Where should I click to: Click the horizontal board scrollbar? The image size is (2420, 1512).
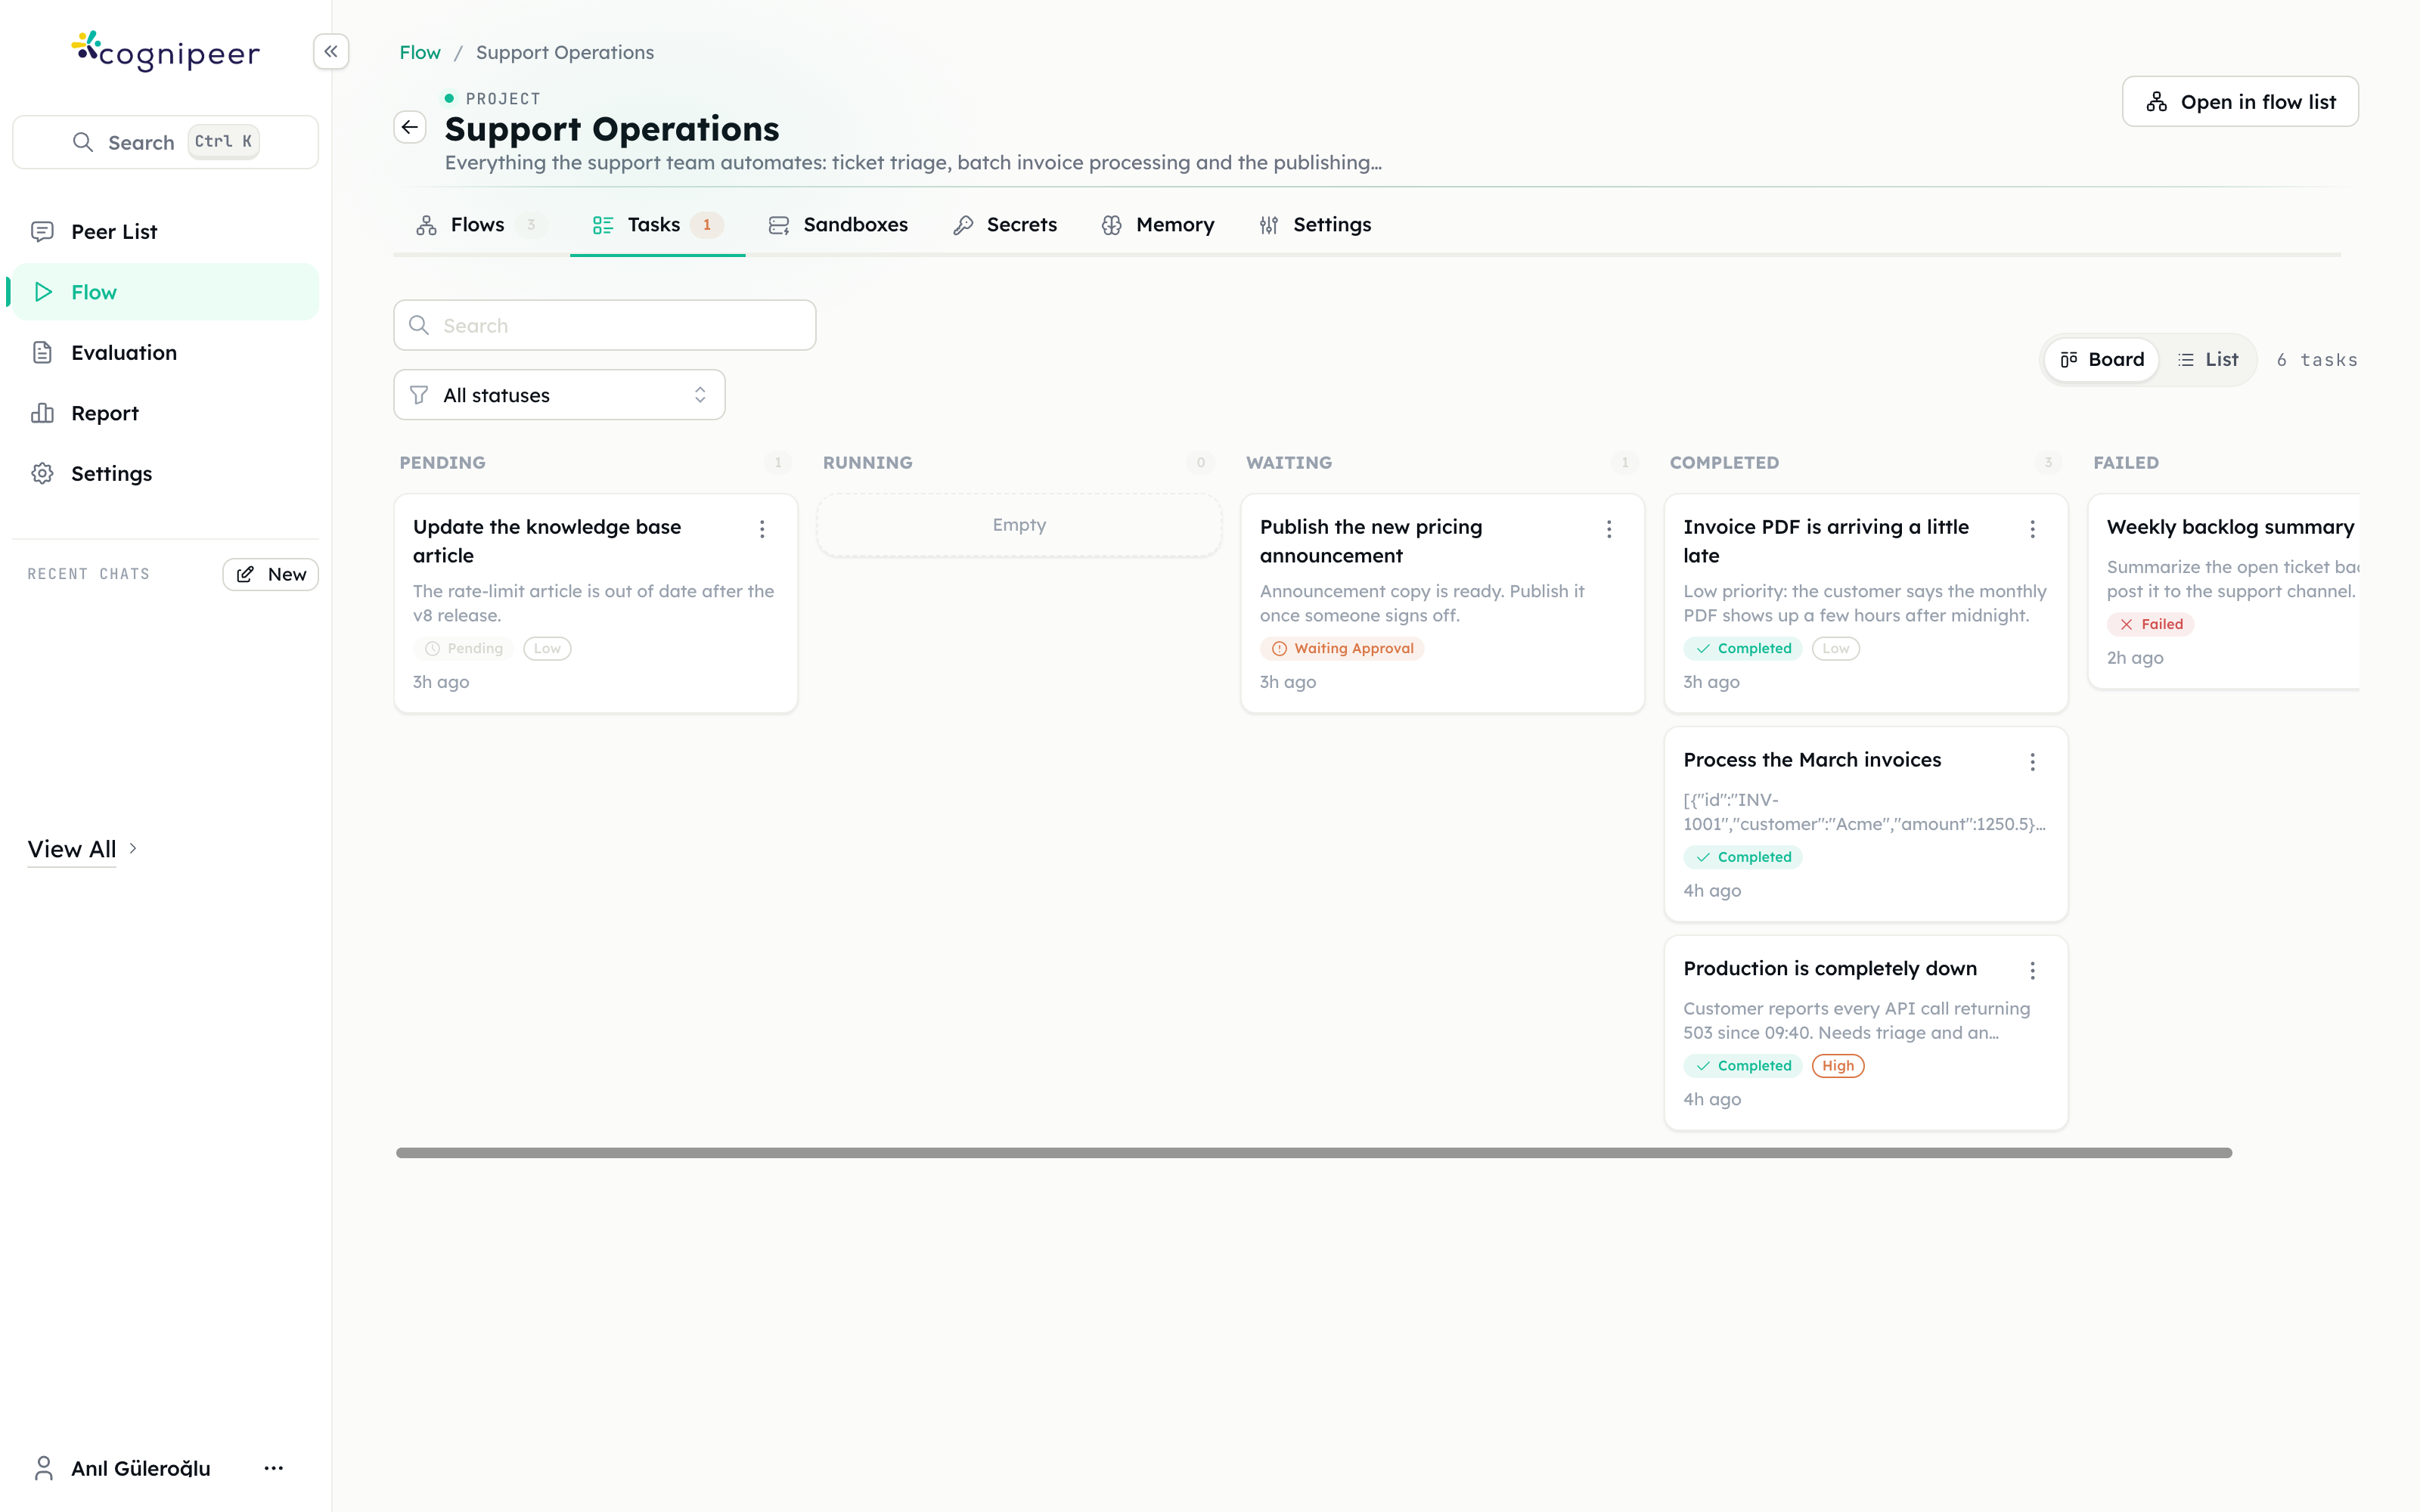pos(1314,1153)
